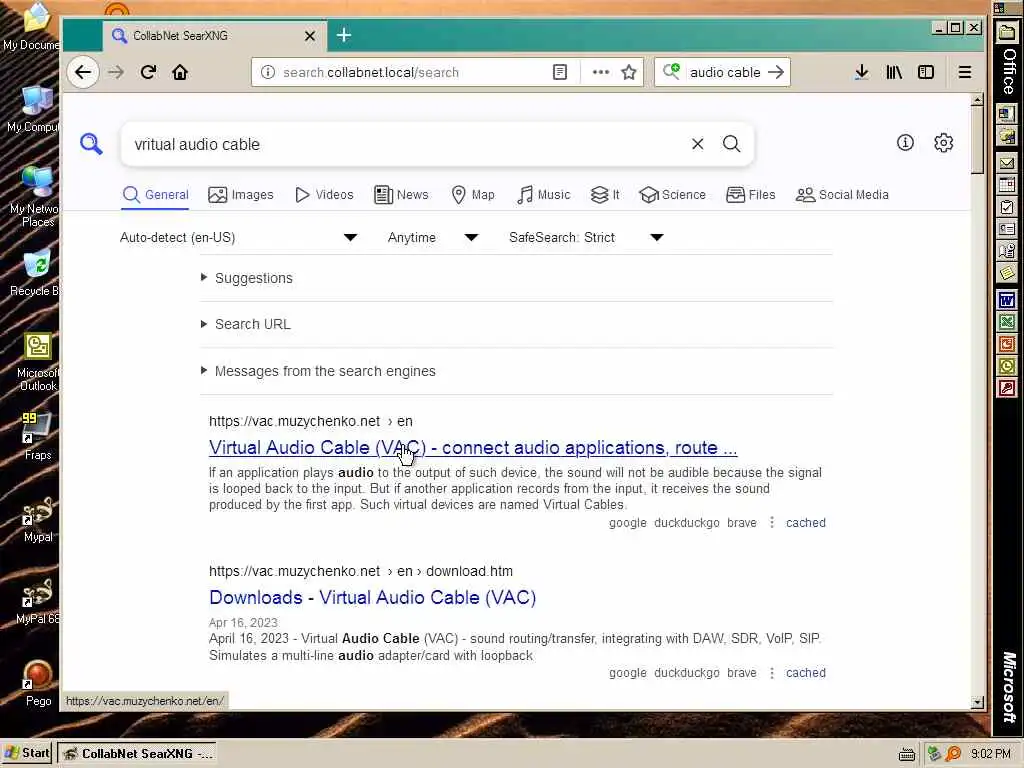
Task: Open the downloads arrow icon
Action: pyautogui.click(x=862, y=72)
